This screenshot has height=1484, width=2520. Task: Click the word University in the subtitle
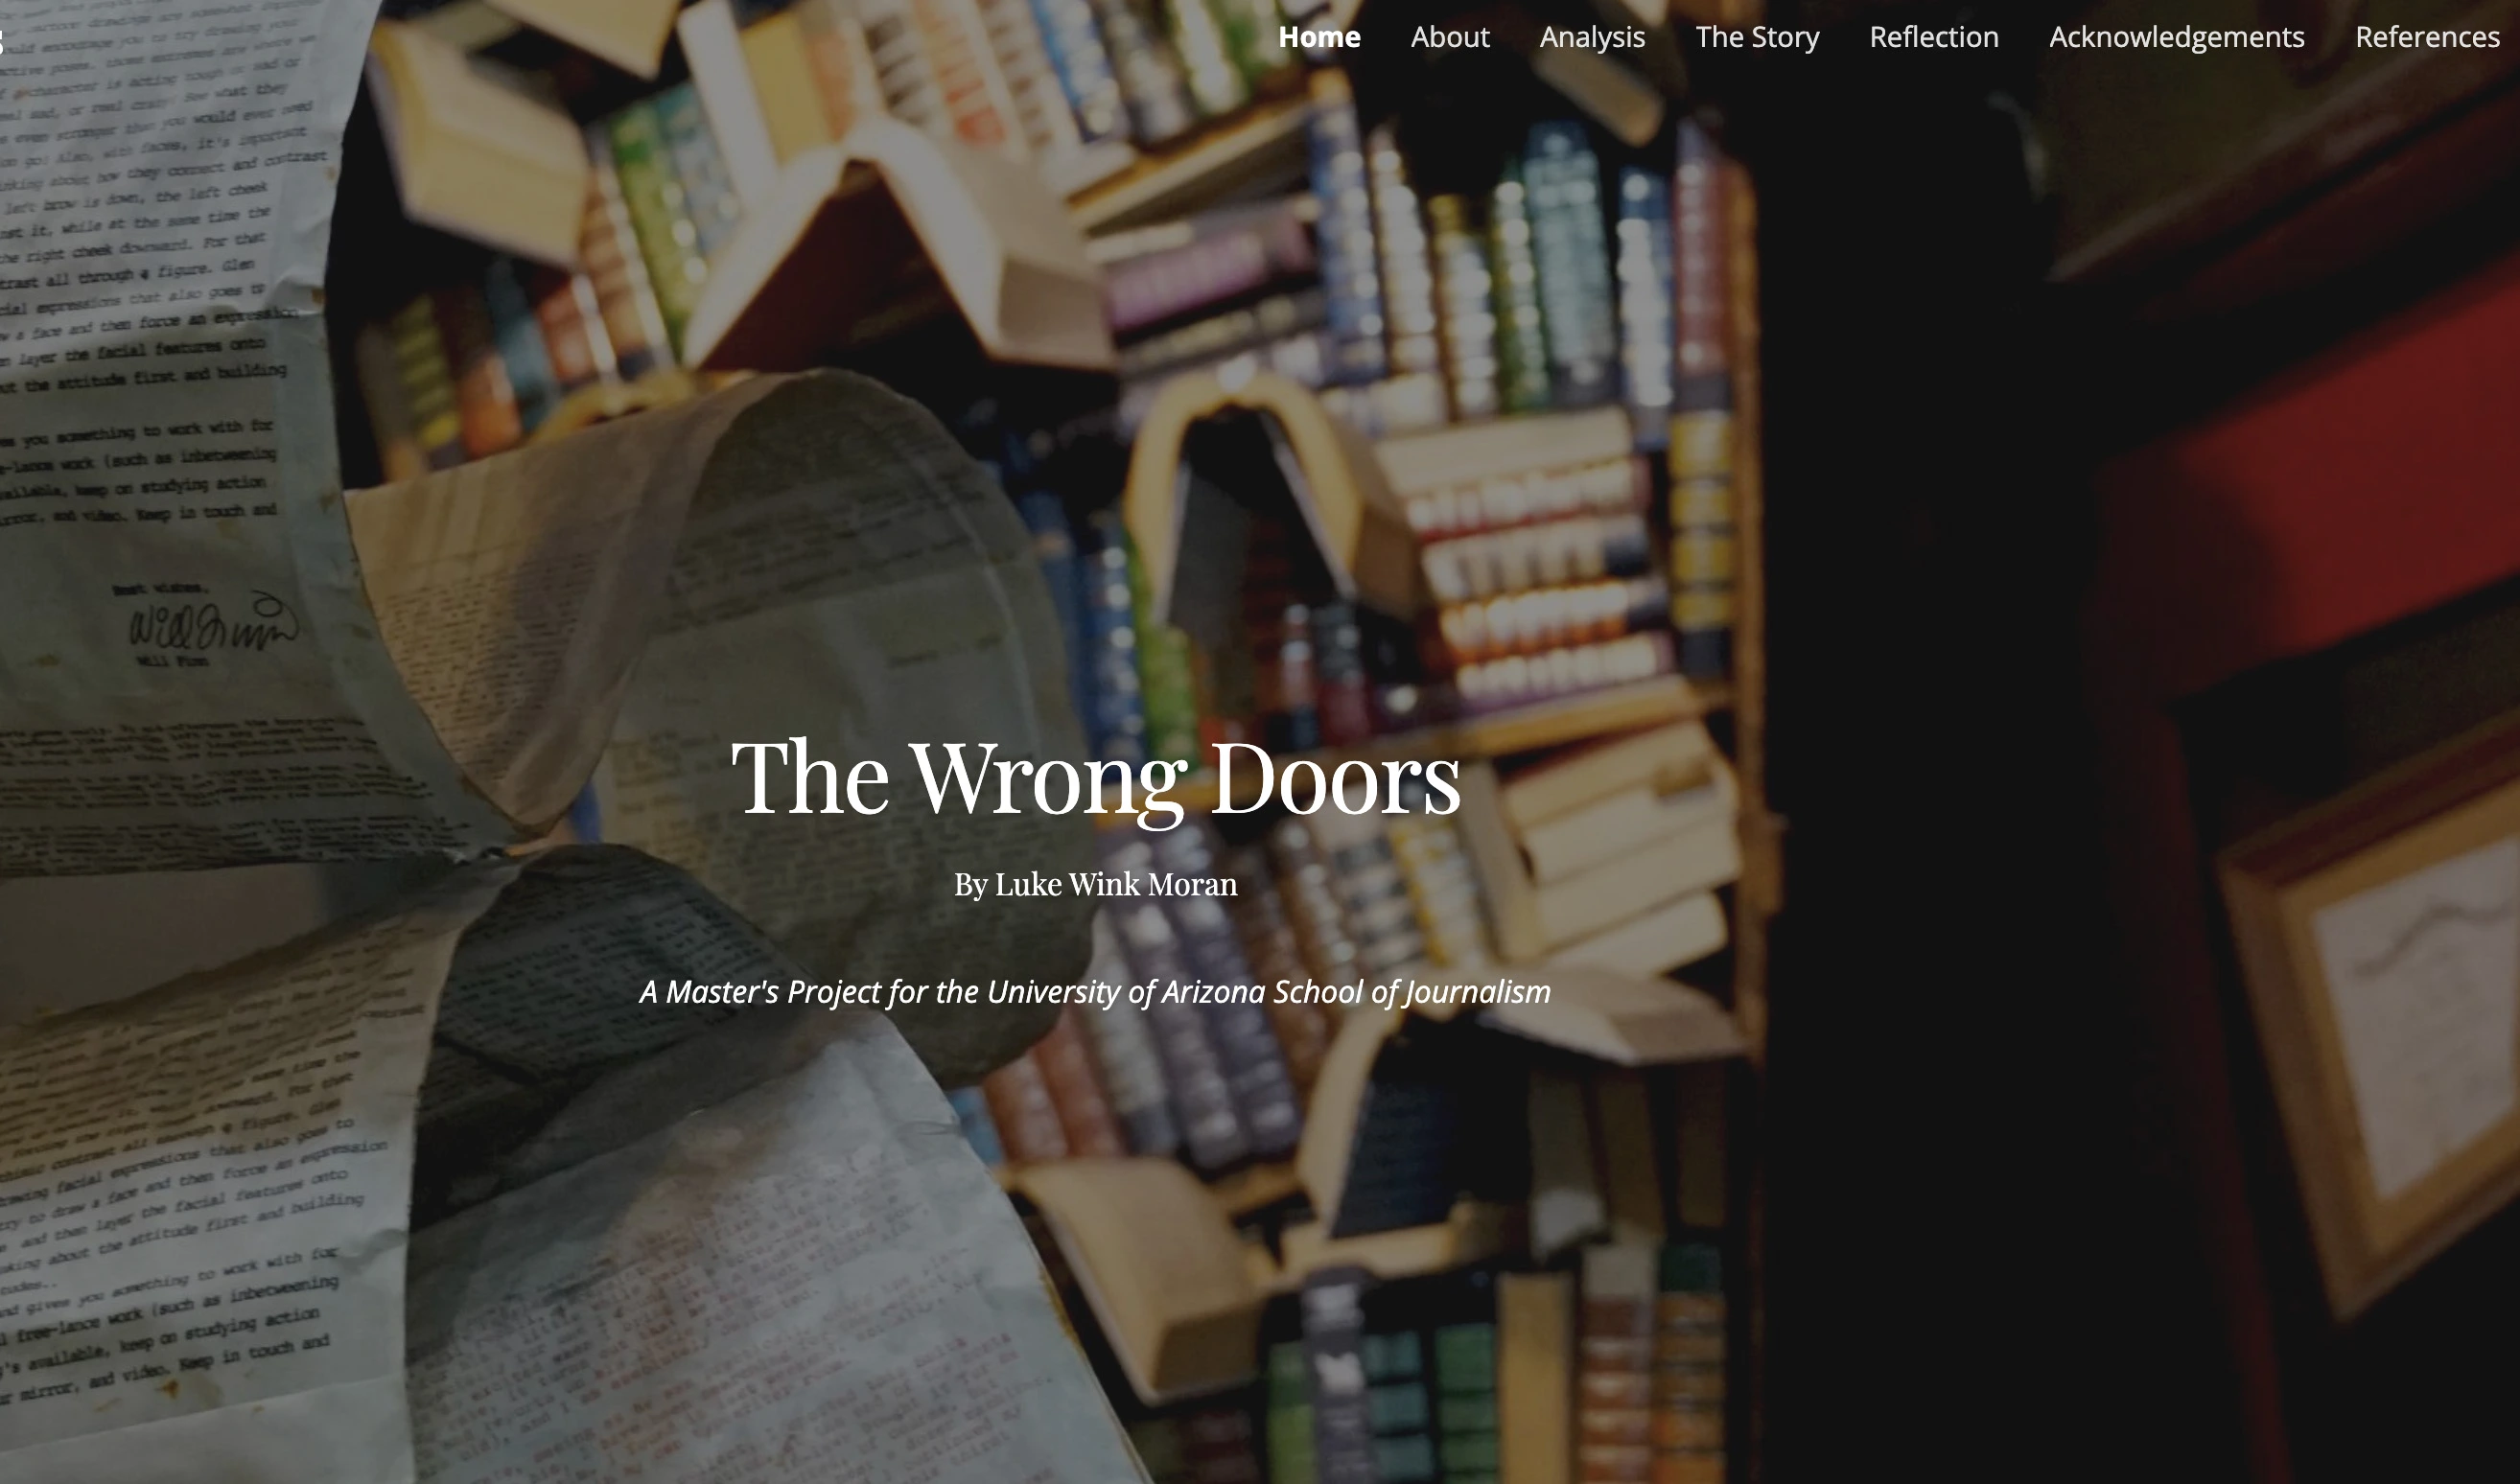[1053, 993]
